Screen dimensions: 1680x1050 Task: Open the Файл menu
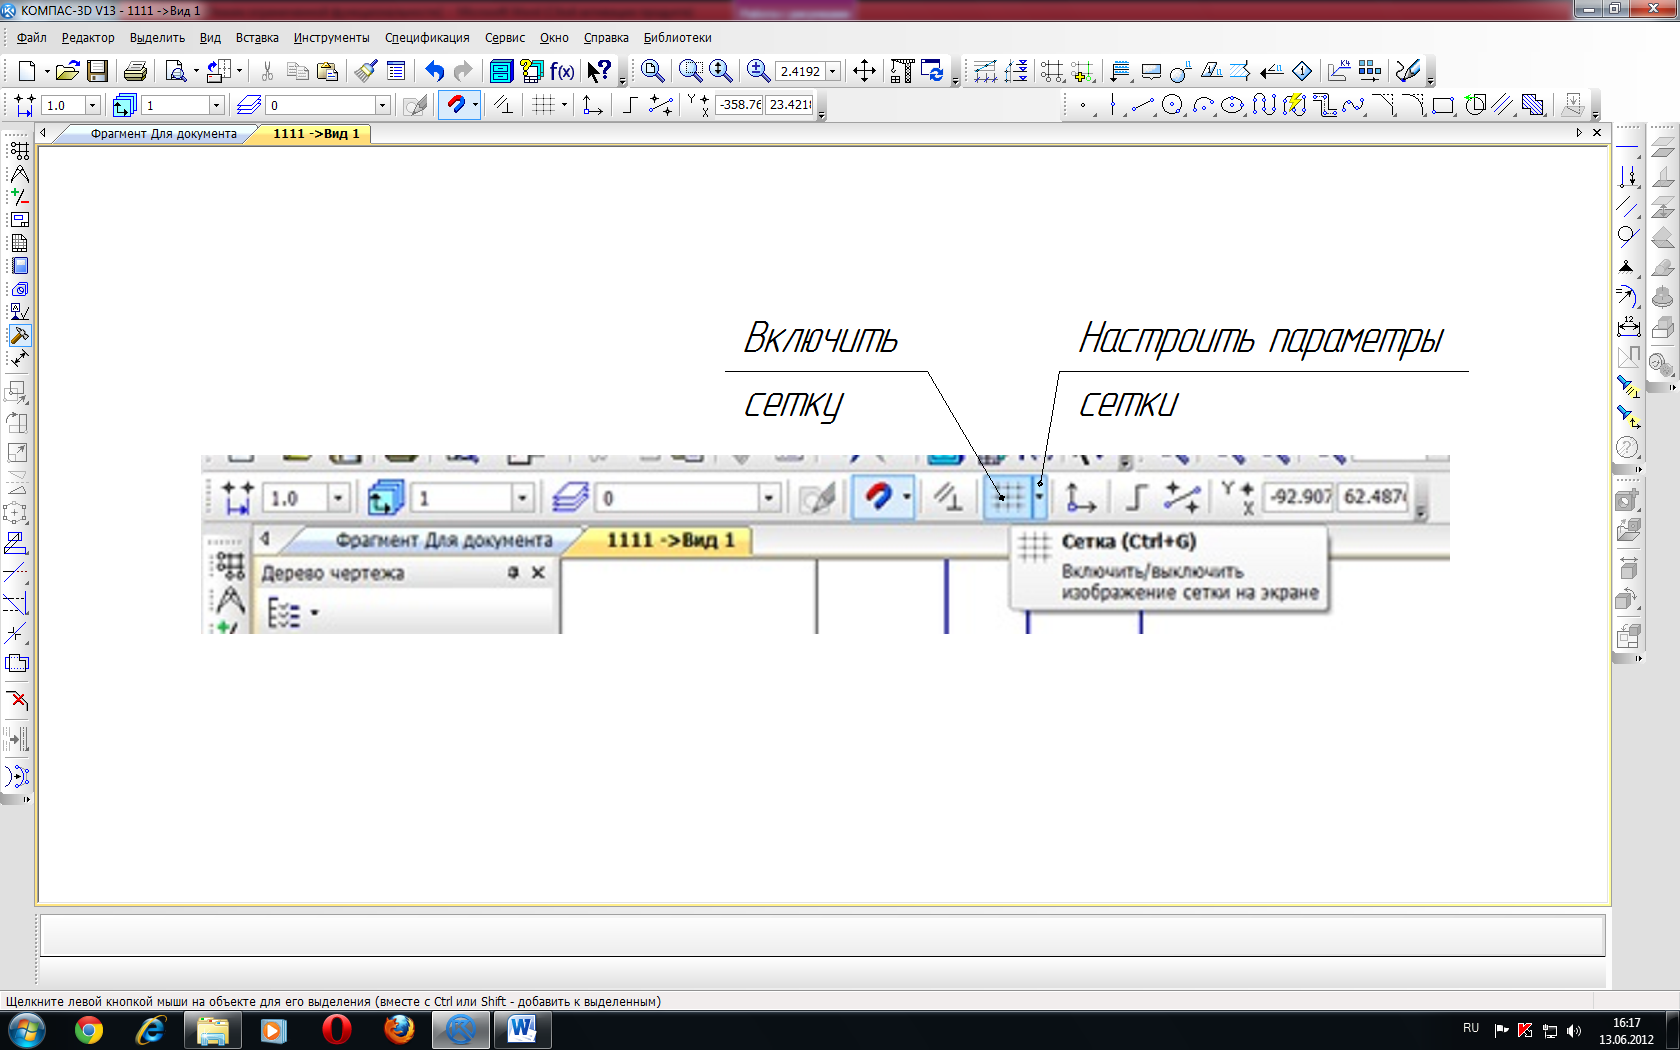click(32, 38)
